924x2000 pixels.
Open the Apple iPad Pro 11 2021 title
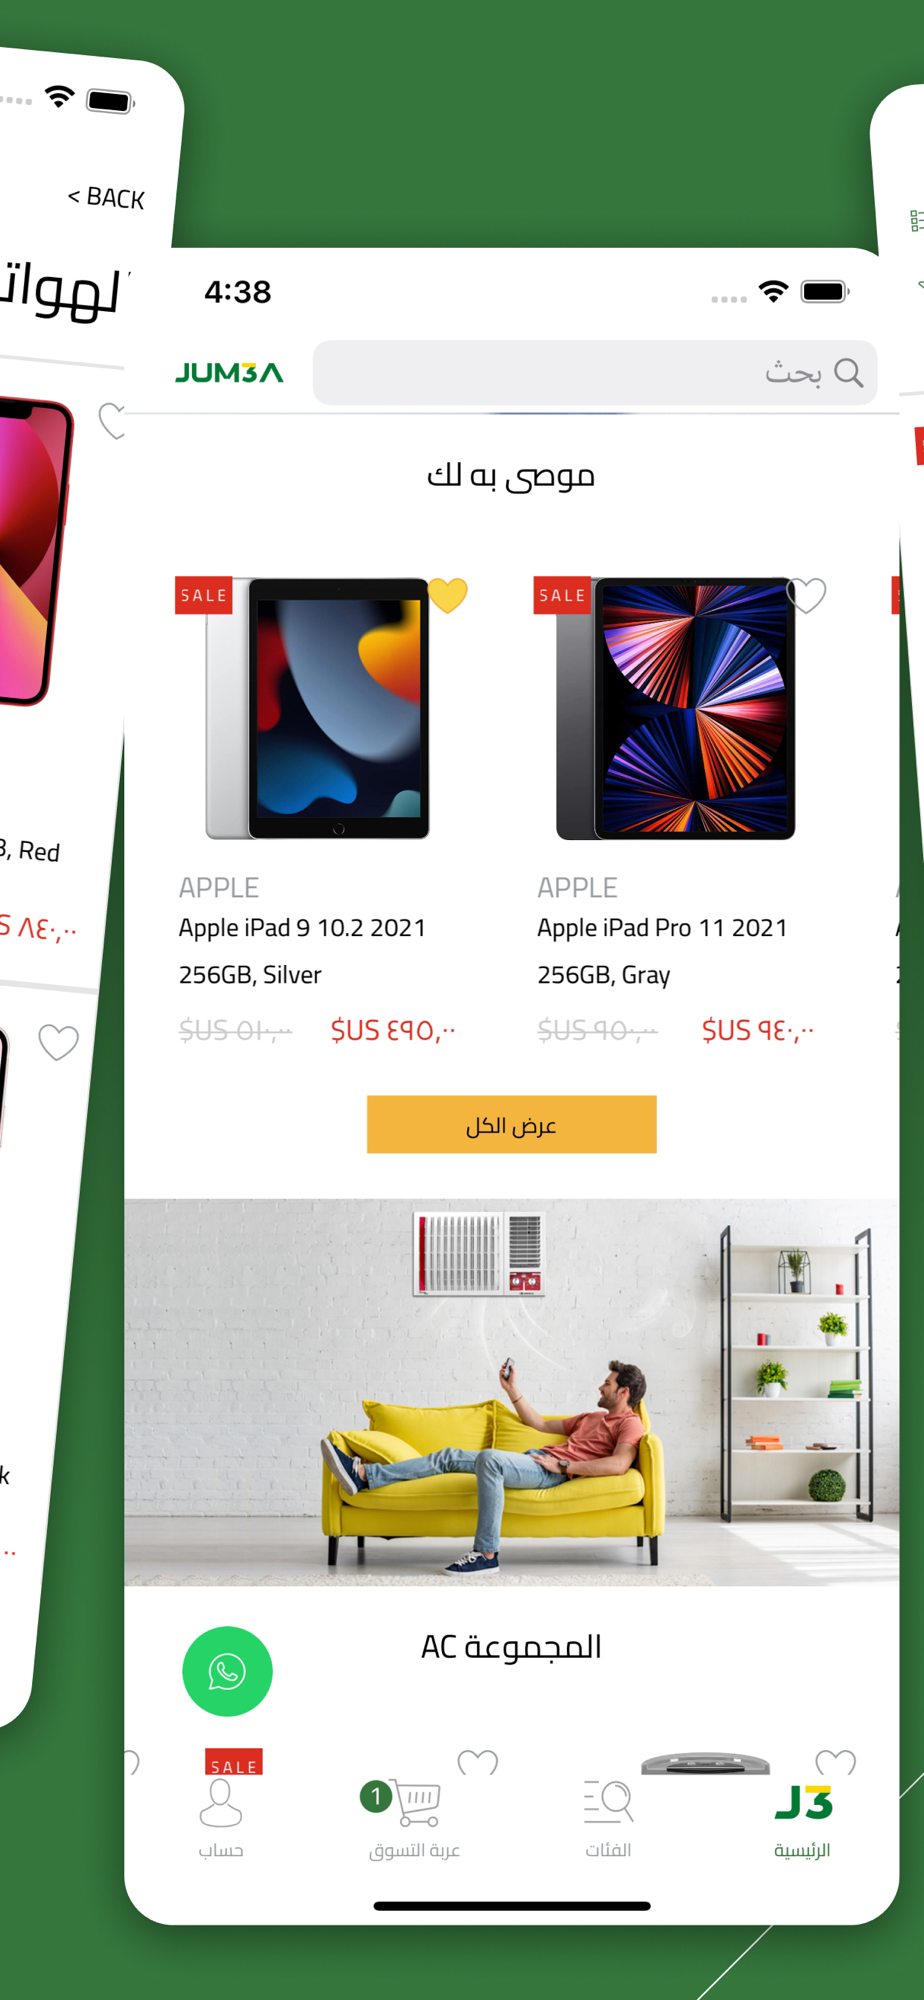click(x=662, y=928)
